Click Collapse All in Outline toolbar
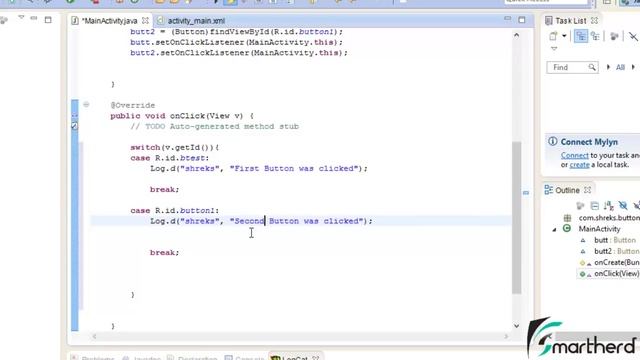Image resolution: width=640 pixels, height=360 pixels. pyautogui.click(x=595, y=206)
